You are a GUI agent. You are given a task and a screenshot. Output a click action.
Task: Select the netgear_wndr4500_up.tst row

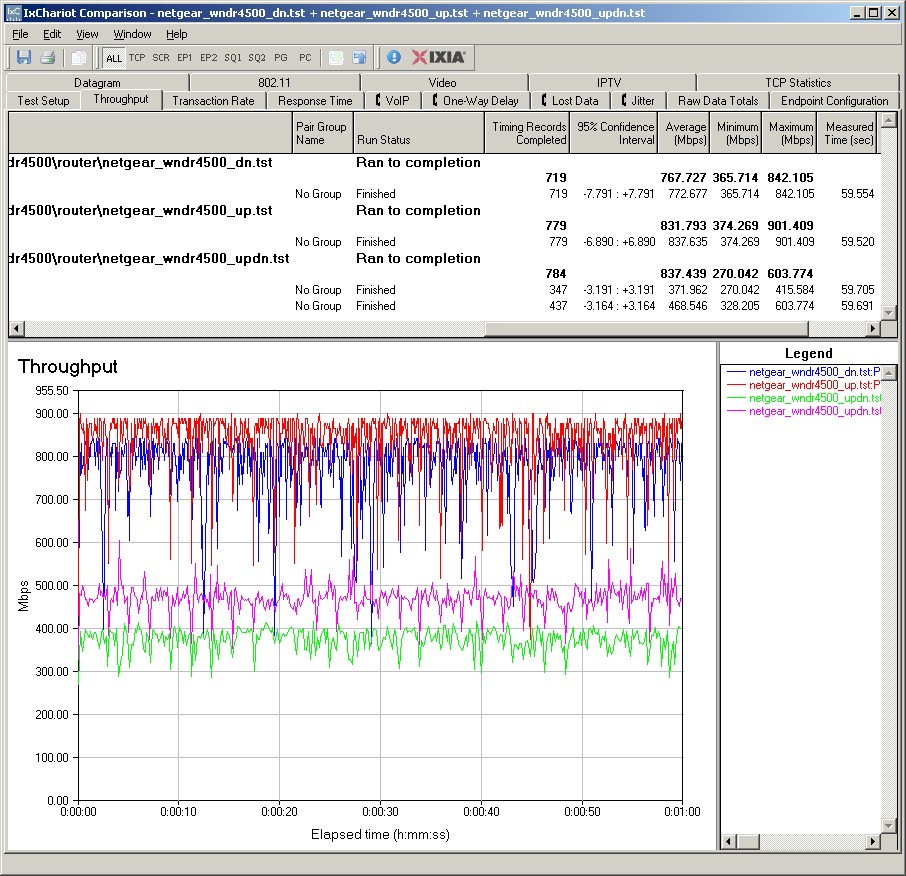(x=444, y=210)
